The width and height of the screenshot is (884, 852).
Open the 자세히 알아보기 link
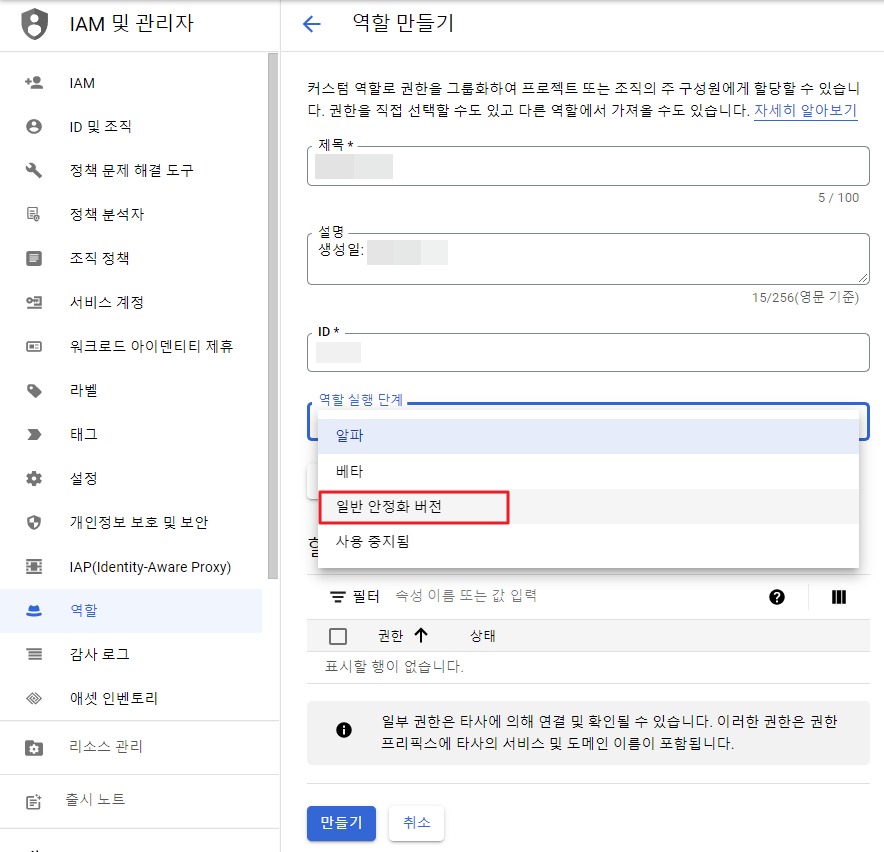pyautogui.click(x=805, y=111)
